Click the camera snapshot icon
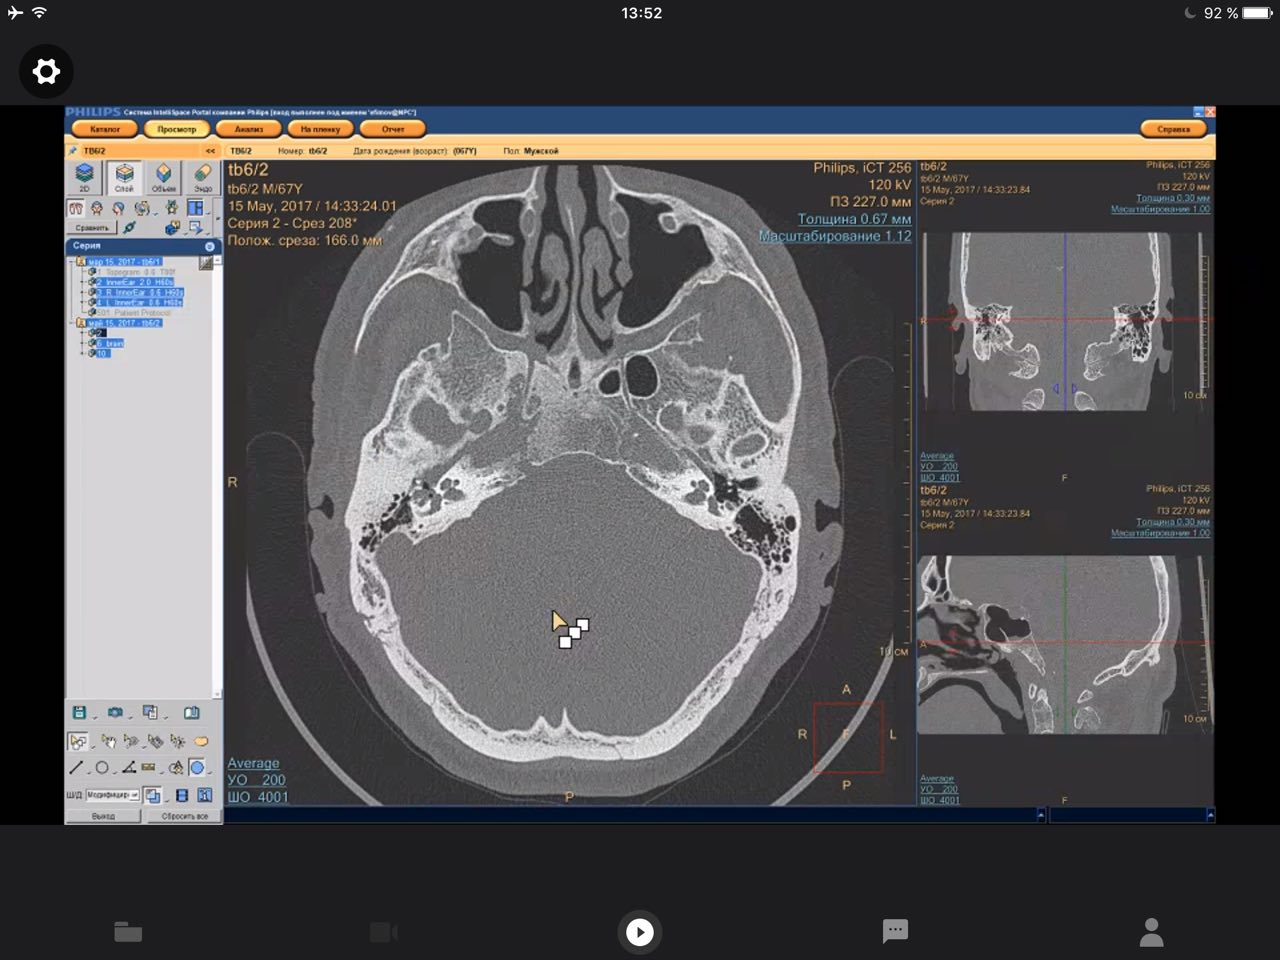The image size is (1280, 960). pyautogui.click(x=115, y=712)
